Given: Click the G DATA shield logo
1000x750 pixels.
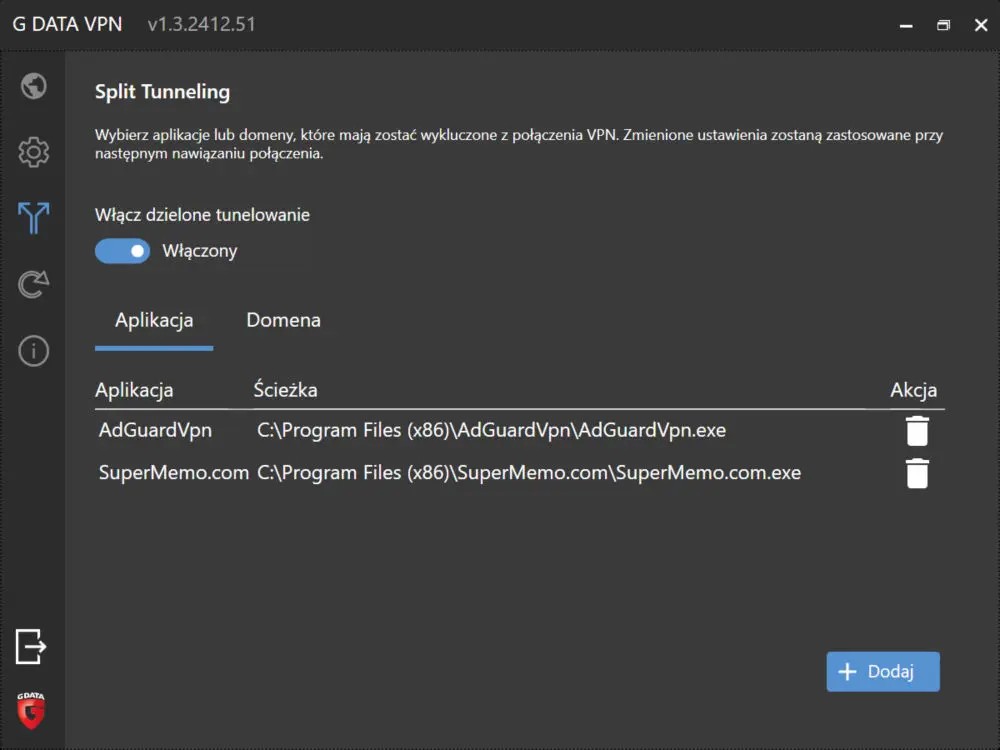Looking at the screenshot, I should 31,709.
